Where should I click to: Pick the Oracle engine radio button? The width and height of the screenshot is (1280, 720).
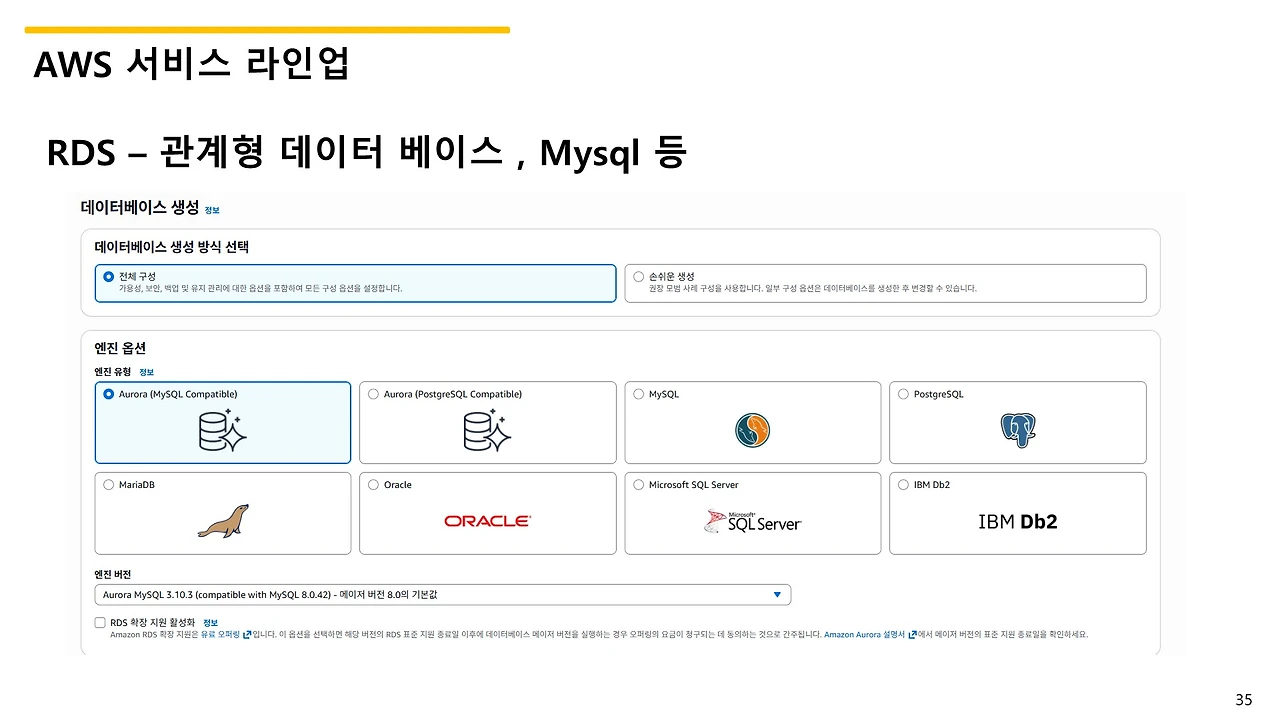point(374,485)
